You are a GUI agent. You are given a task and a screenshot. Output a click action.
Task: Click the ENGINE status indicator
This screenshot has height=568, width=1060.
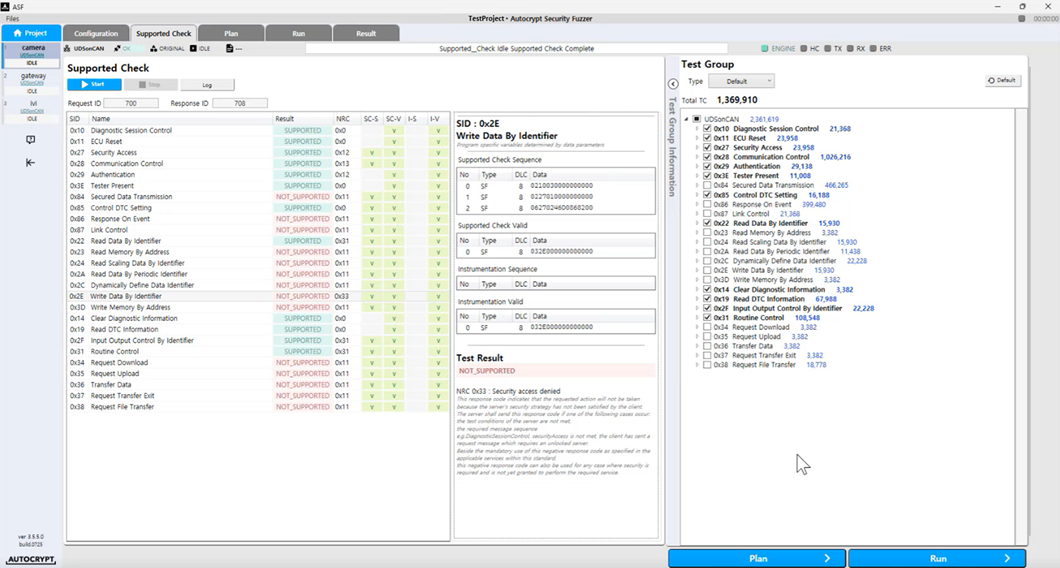pos(765,48)
